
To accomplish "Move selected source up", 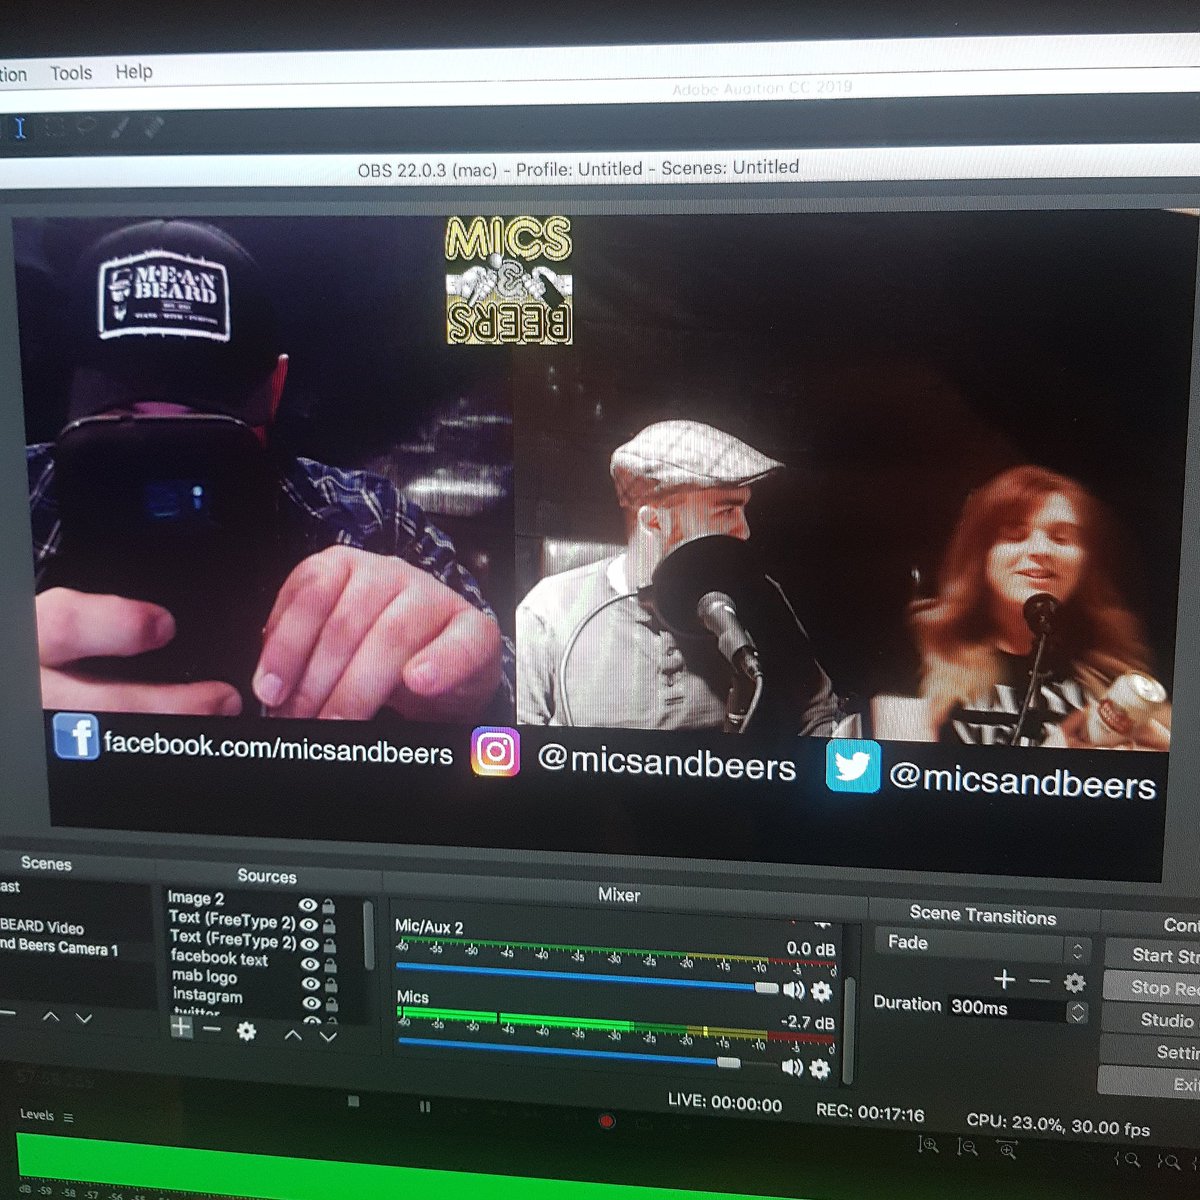I will (x=293, y=1035).
